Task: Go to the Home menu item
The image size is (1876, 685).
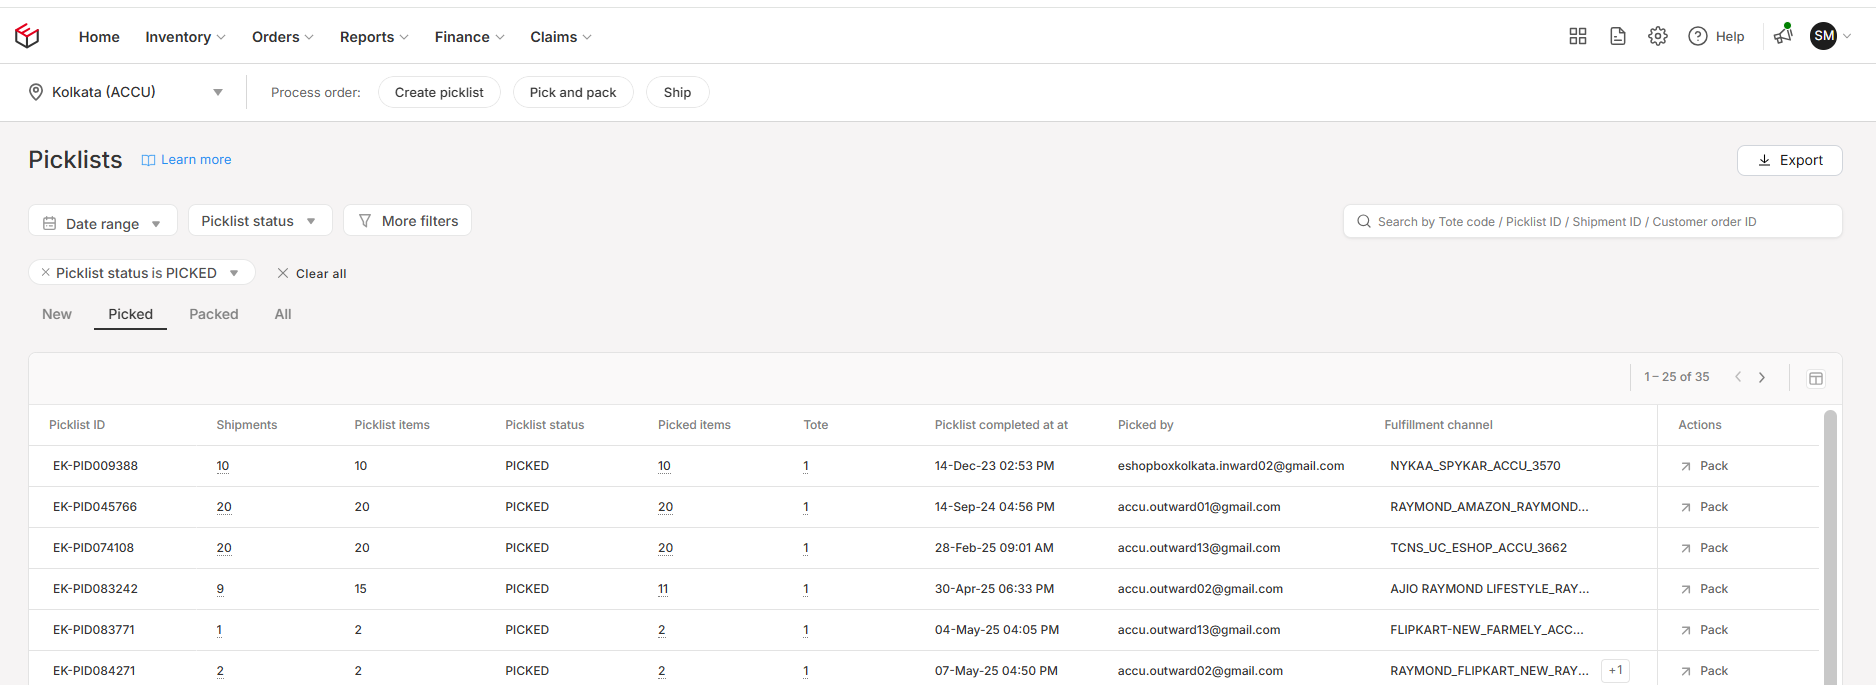Action: (99, 37)
